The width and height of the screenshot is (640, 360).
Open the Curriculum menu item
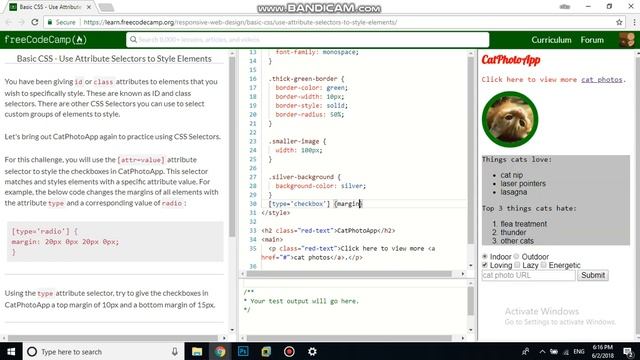(x=551, y=40)
